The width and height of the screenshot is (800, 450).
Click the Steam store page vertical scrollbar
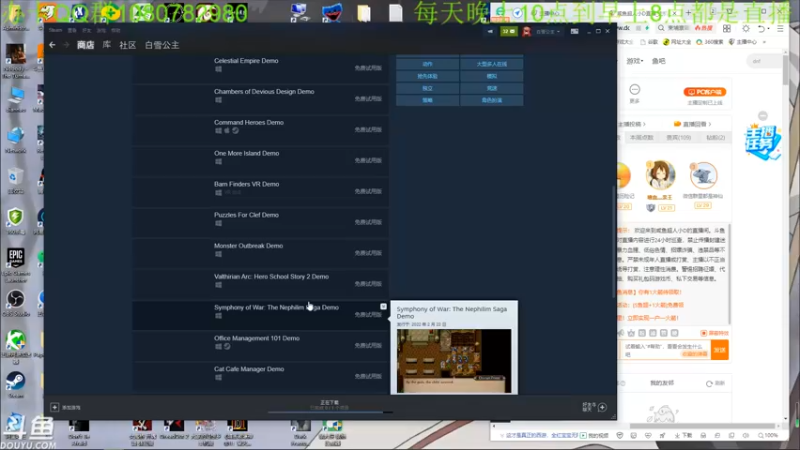(614, 242)
